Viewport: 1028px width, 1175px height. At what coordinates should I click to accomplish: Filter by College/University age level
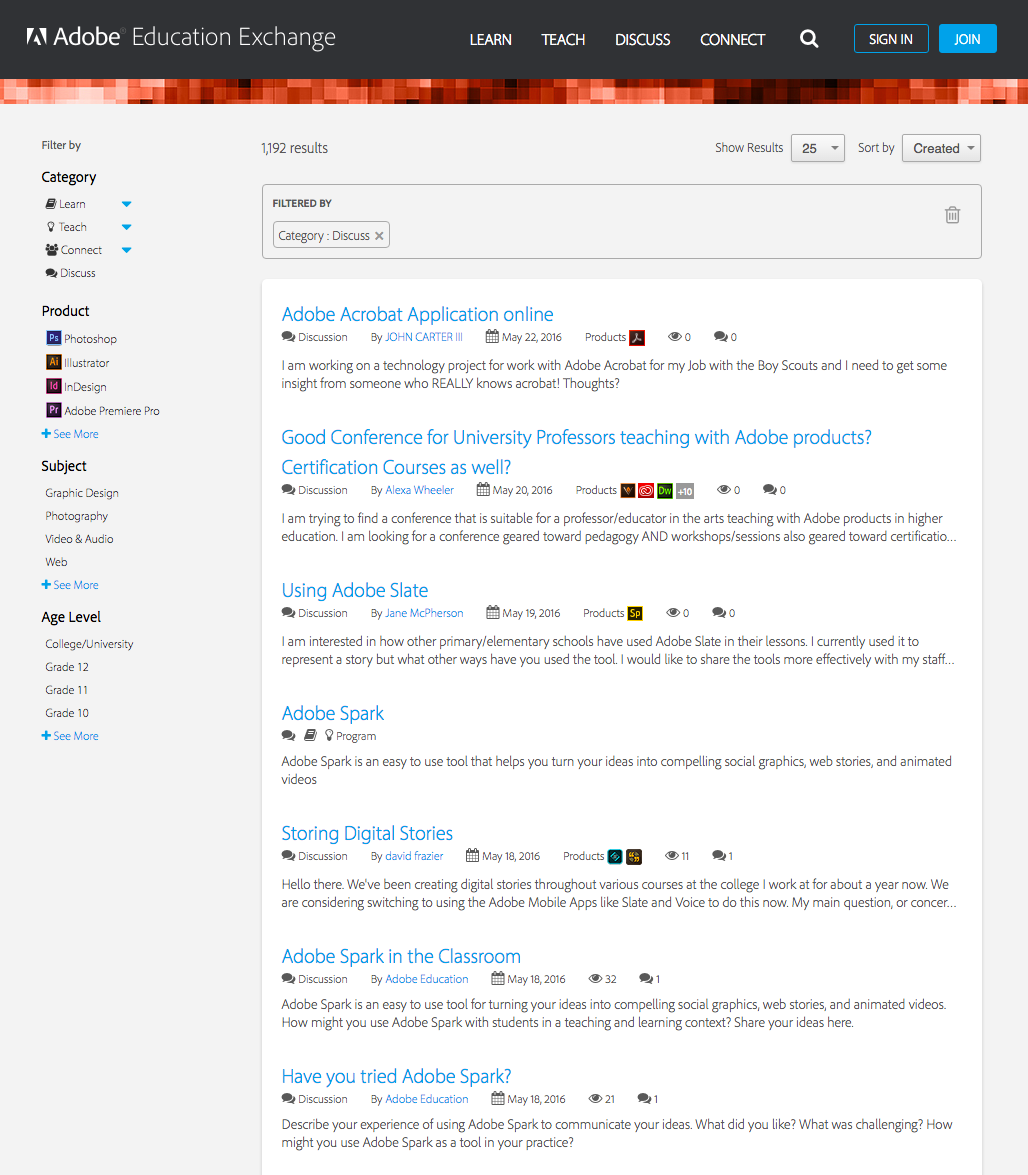point(89,644)
